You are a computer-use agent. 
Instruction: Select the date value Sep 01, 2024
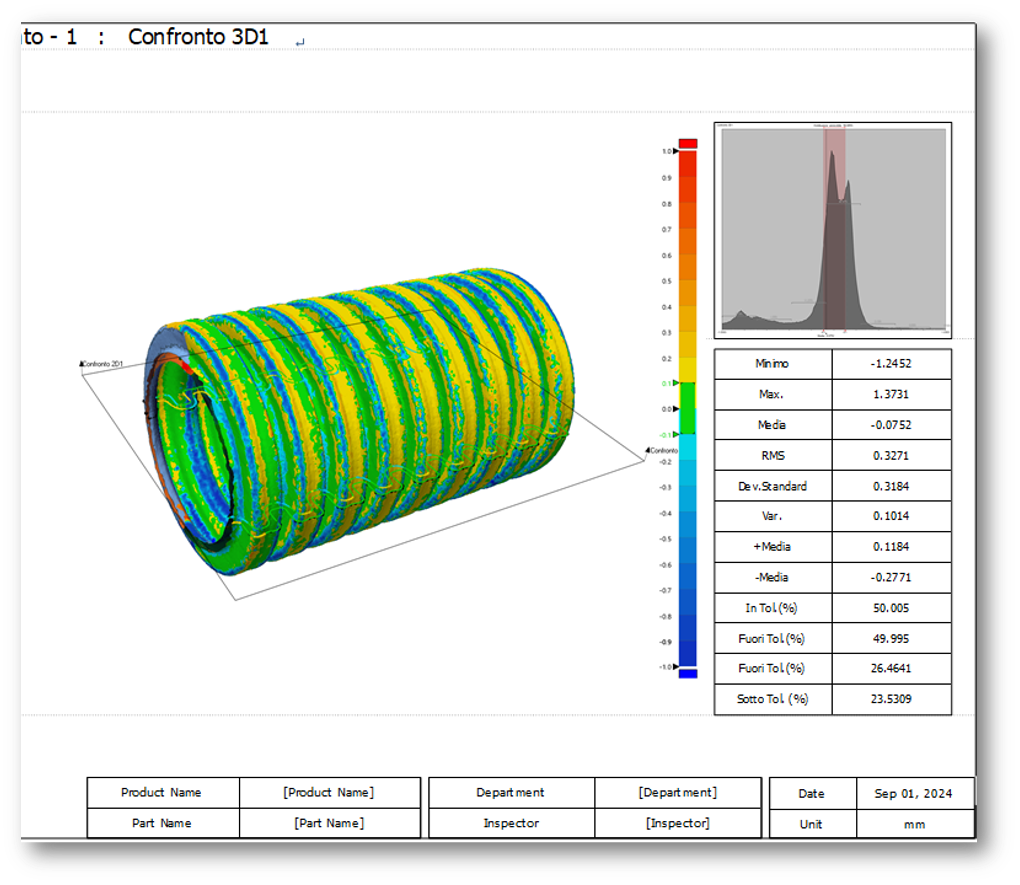point(914,794)
